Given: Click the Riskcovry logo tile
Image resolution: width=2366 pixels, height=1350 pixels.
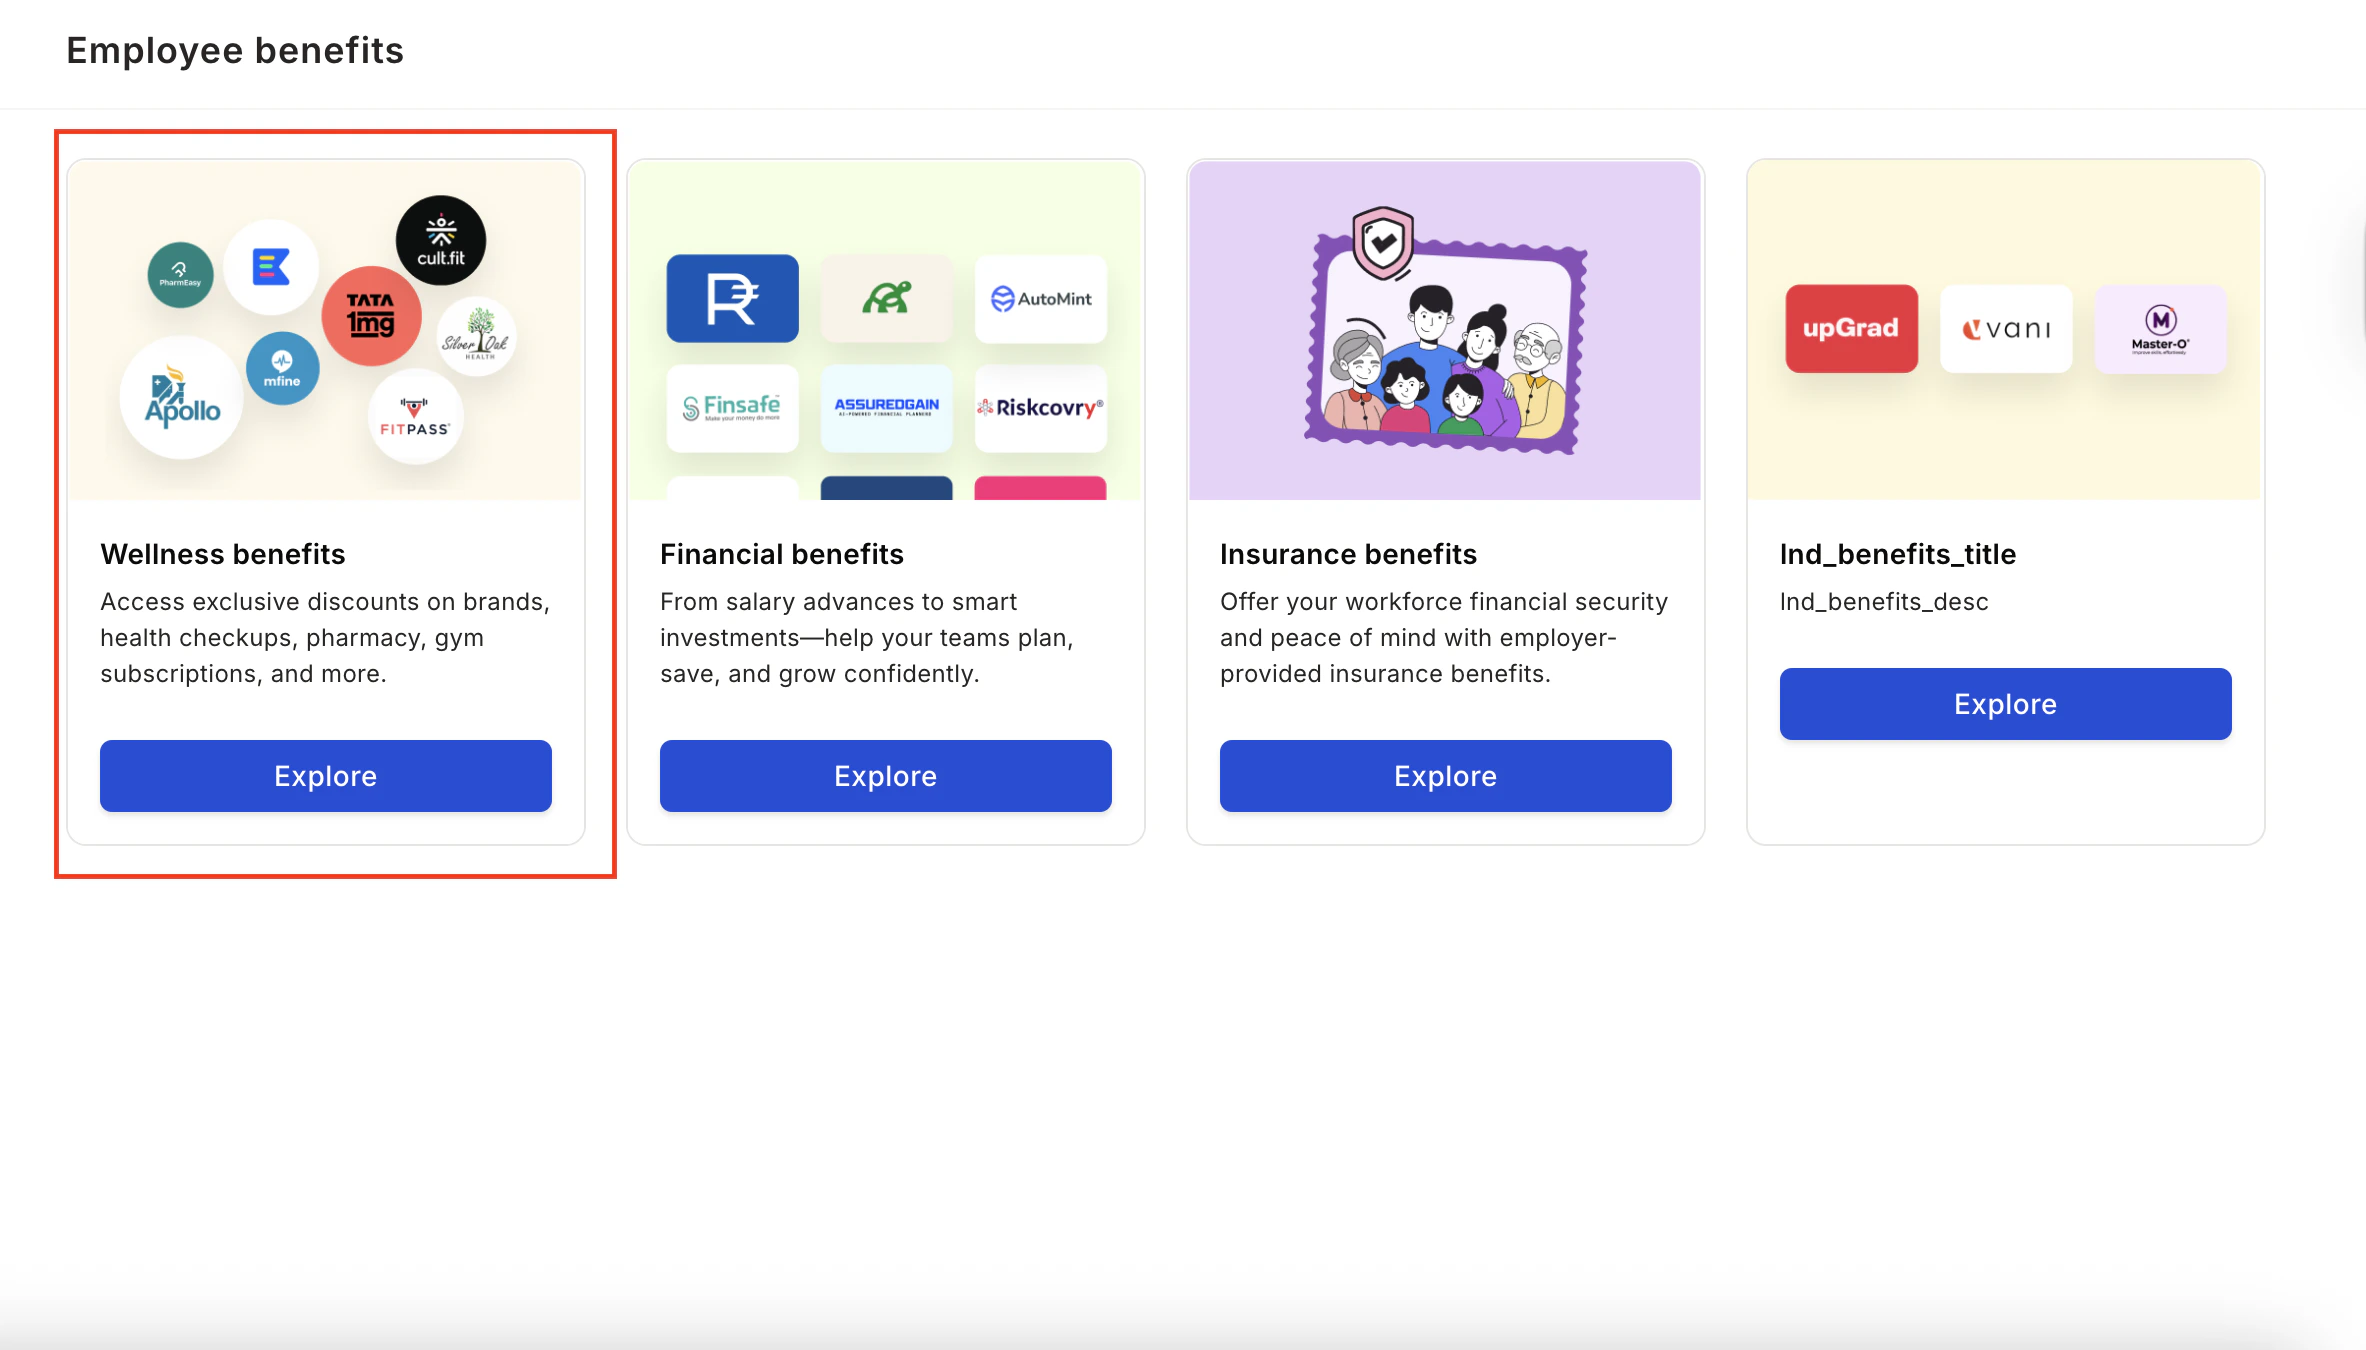Looking at the screenshot, I should tap(1041, 408).
